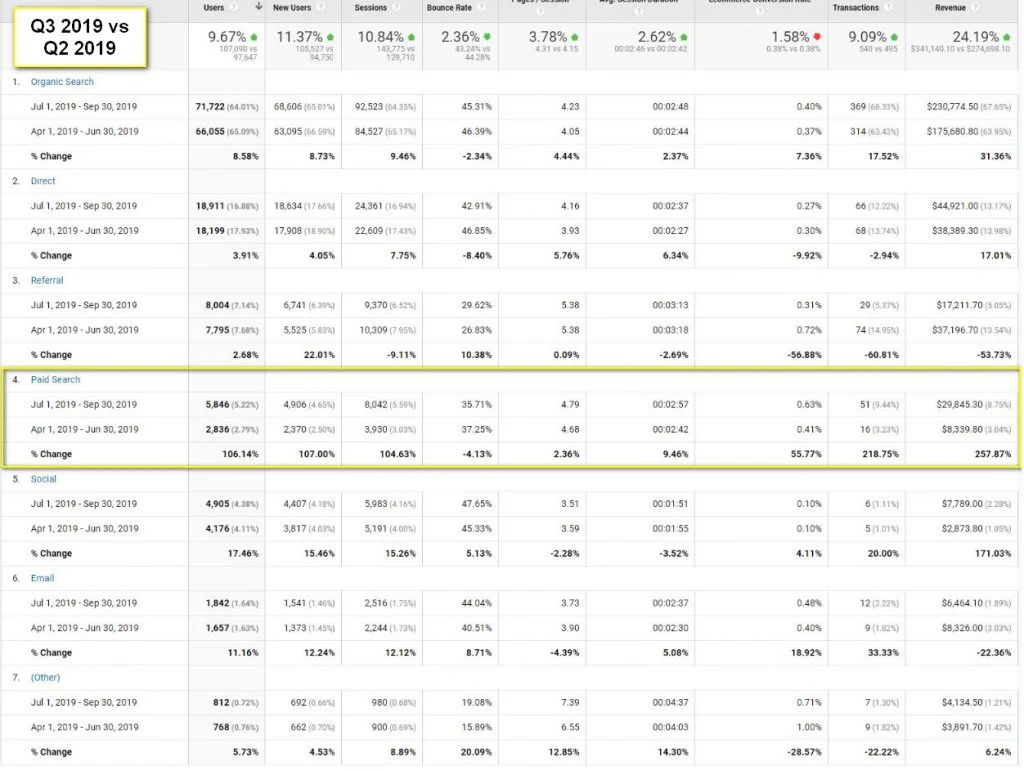Click Paid Search transactions change 218.75%
Image resolution: width=1024 pixels, height=771 pixels.
pyautogui.click(x=880, y=454)
